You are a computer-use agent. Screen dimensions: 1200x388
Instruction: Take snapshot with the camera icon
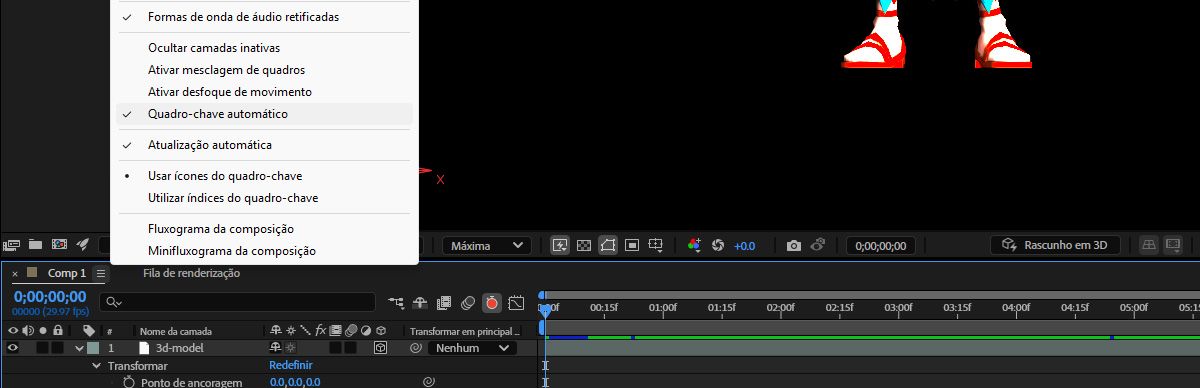click(x=793, y=245)
